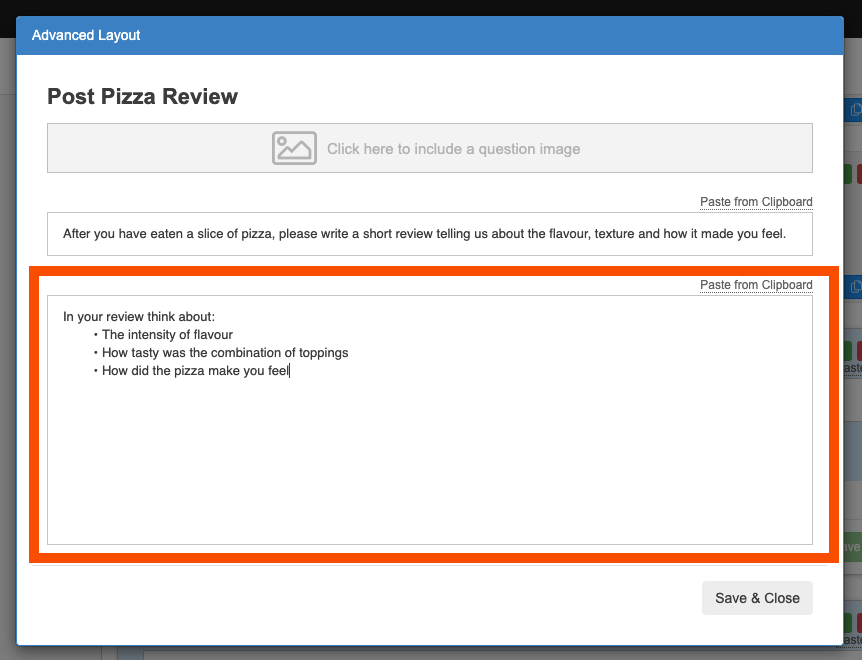
Task: Click second red button at right edge
Action: [x=859, y=351]
